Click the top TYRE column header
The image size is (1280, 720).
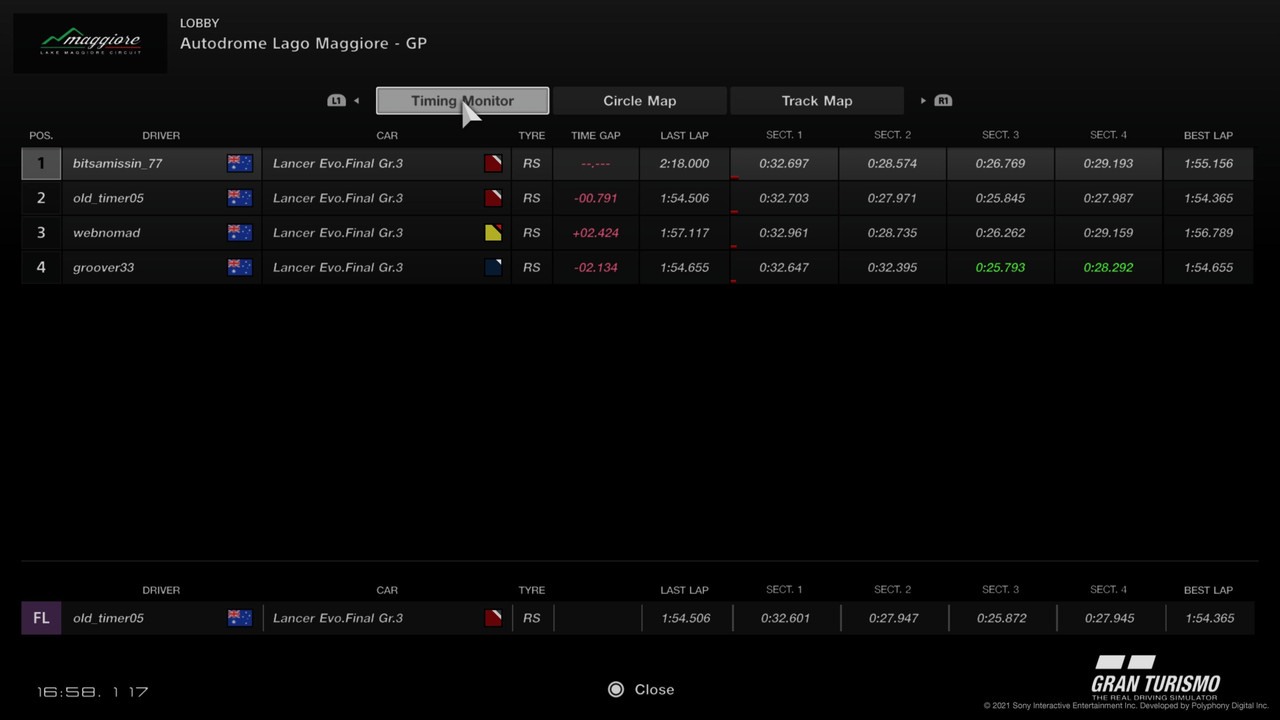532,135
